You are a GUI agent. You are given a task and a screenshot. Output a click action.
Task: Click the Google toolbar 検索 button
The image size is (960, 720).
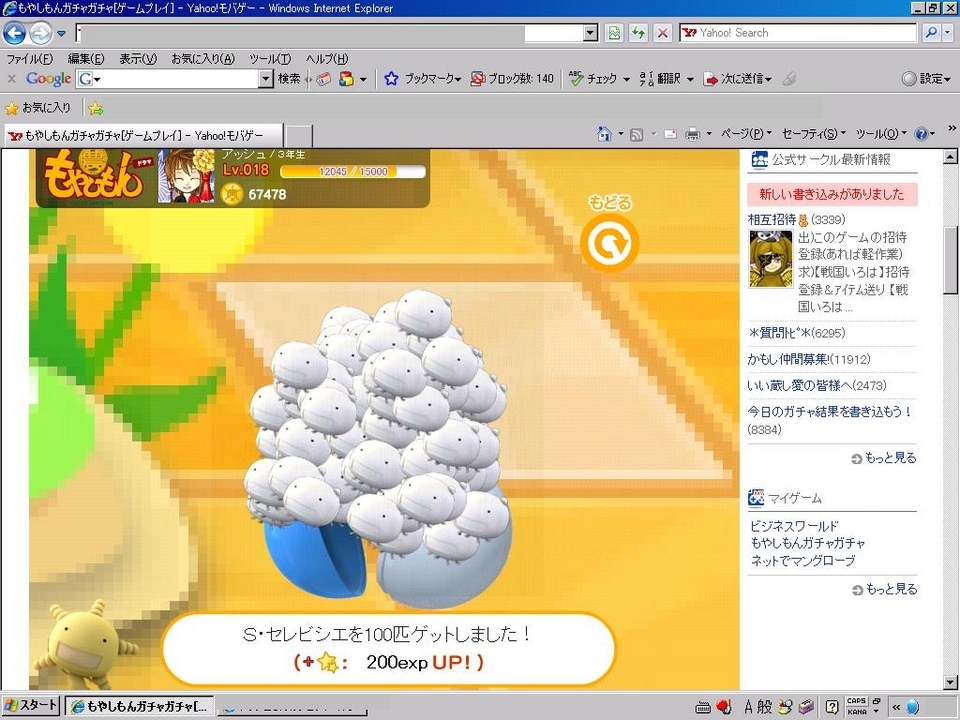click(x=289, y=78)
